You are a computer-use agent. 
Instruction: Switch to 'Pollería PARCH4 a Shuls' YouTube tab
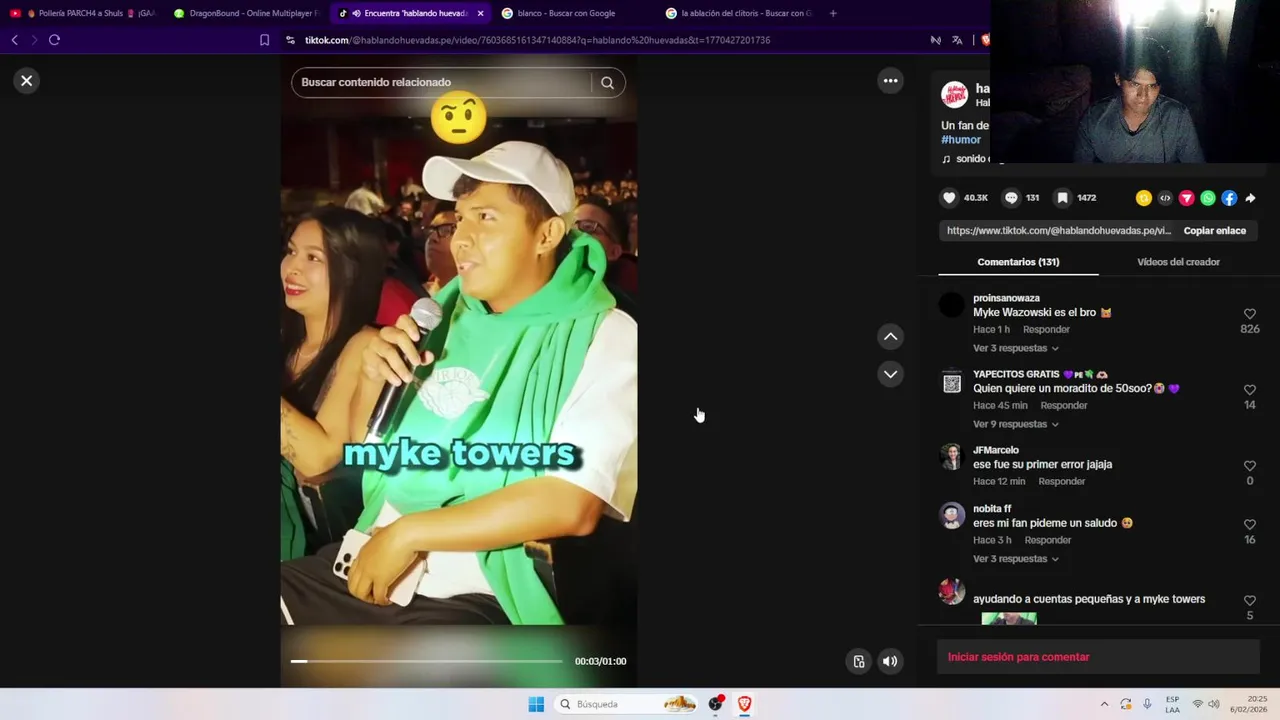[x=82, y=13]
